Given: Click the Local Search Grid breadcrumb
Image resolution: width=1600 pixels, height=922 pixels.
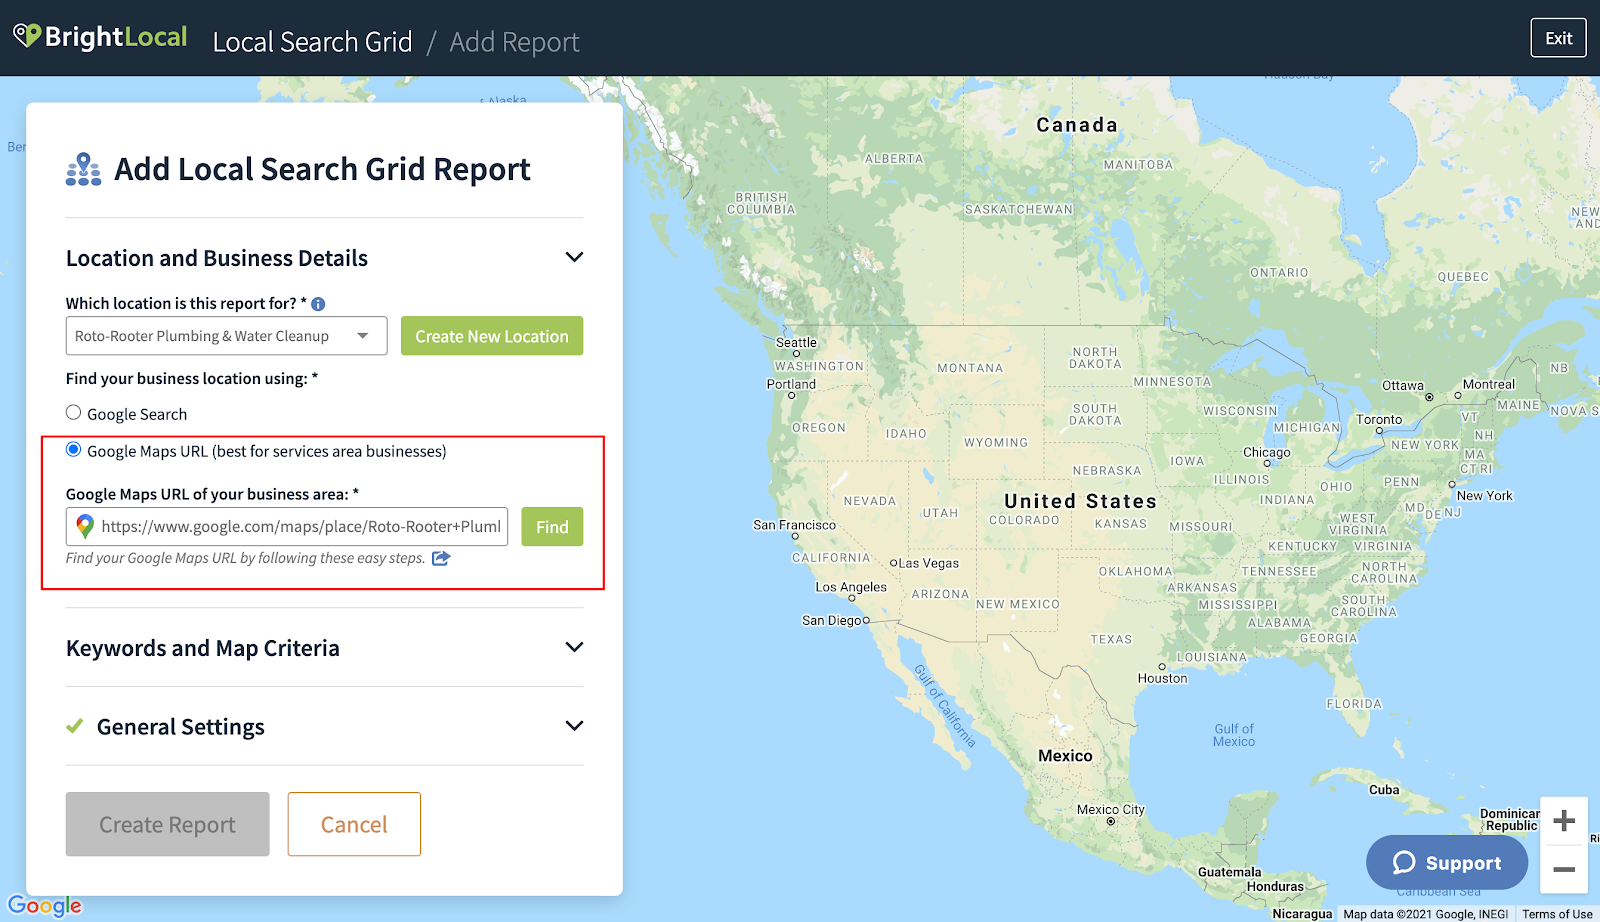Looking at the screenshot, I should click(312, 42).
